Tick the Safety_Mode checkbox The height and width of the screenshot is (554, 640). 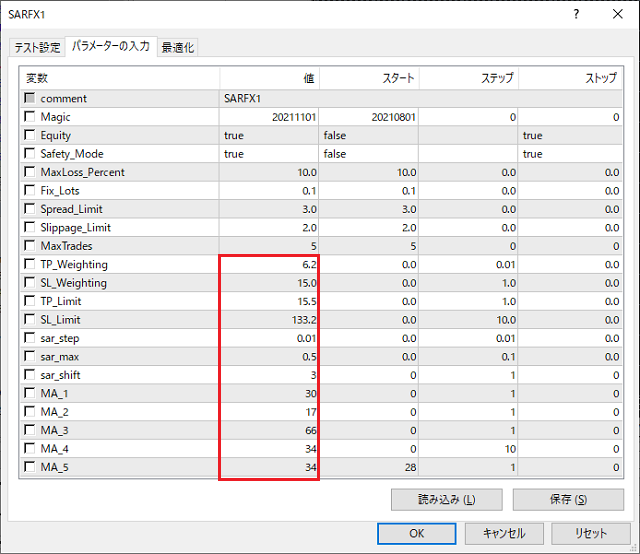[x=29, y=153]
